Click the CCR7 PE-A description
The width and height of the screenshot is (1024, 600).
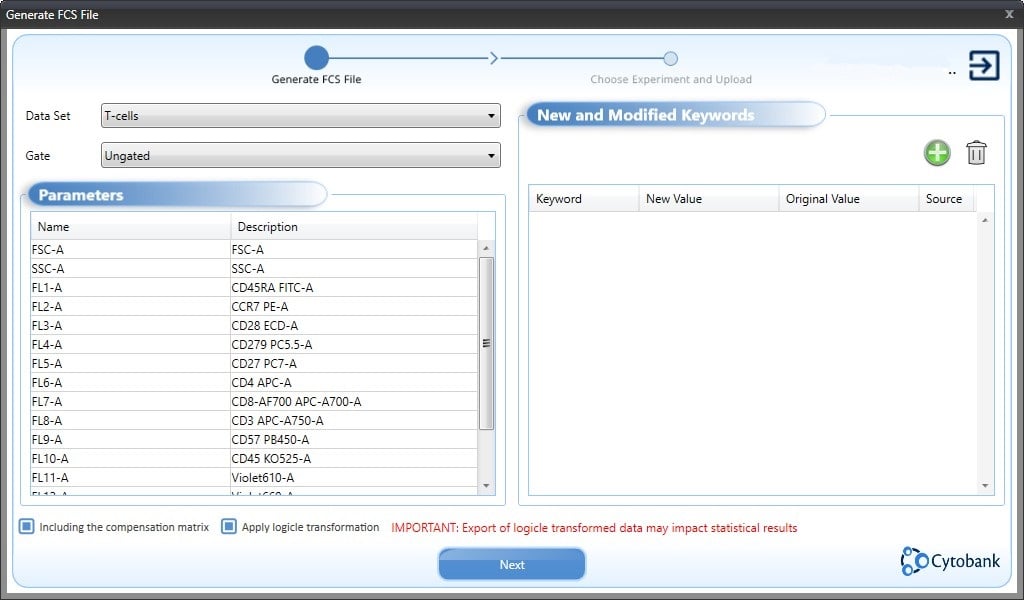pyautogui.click(x=260, y=306)
